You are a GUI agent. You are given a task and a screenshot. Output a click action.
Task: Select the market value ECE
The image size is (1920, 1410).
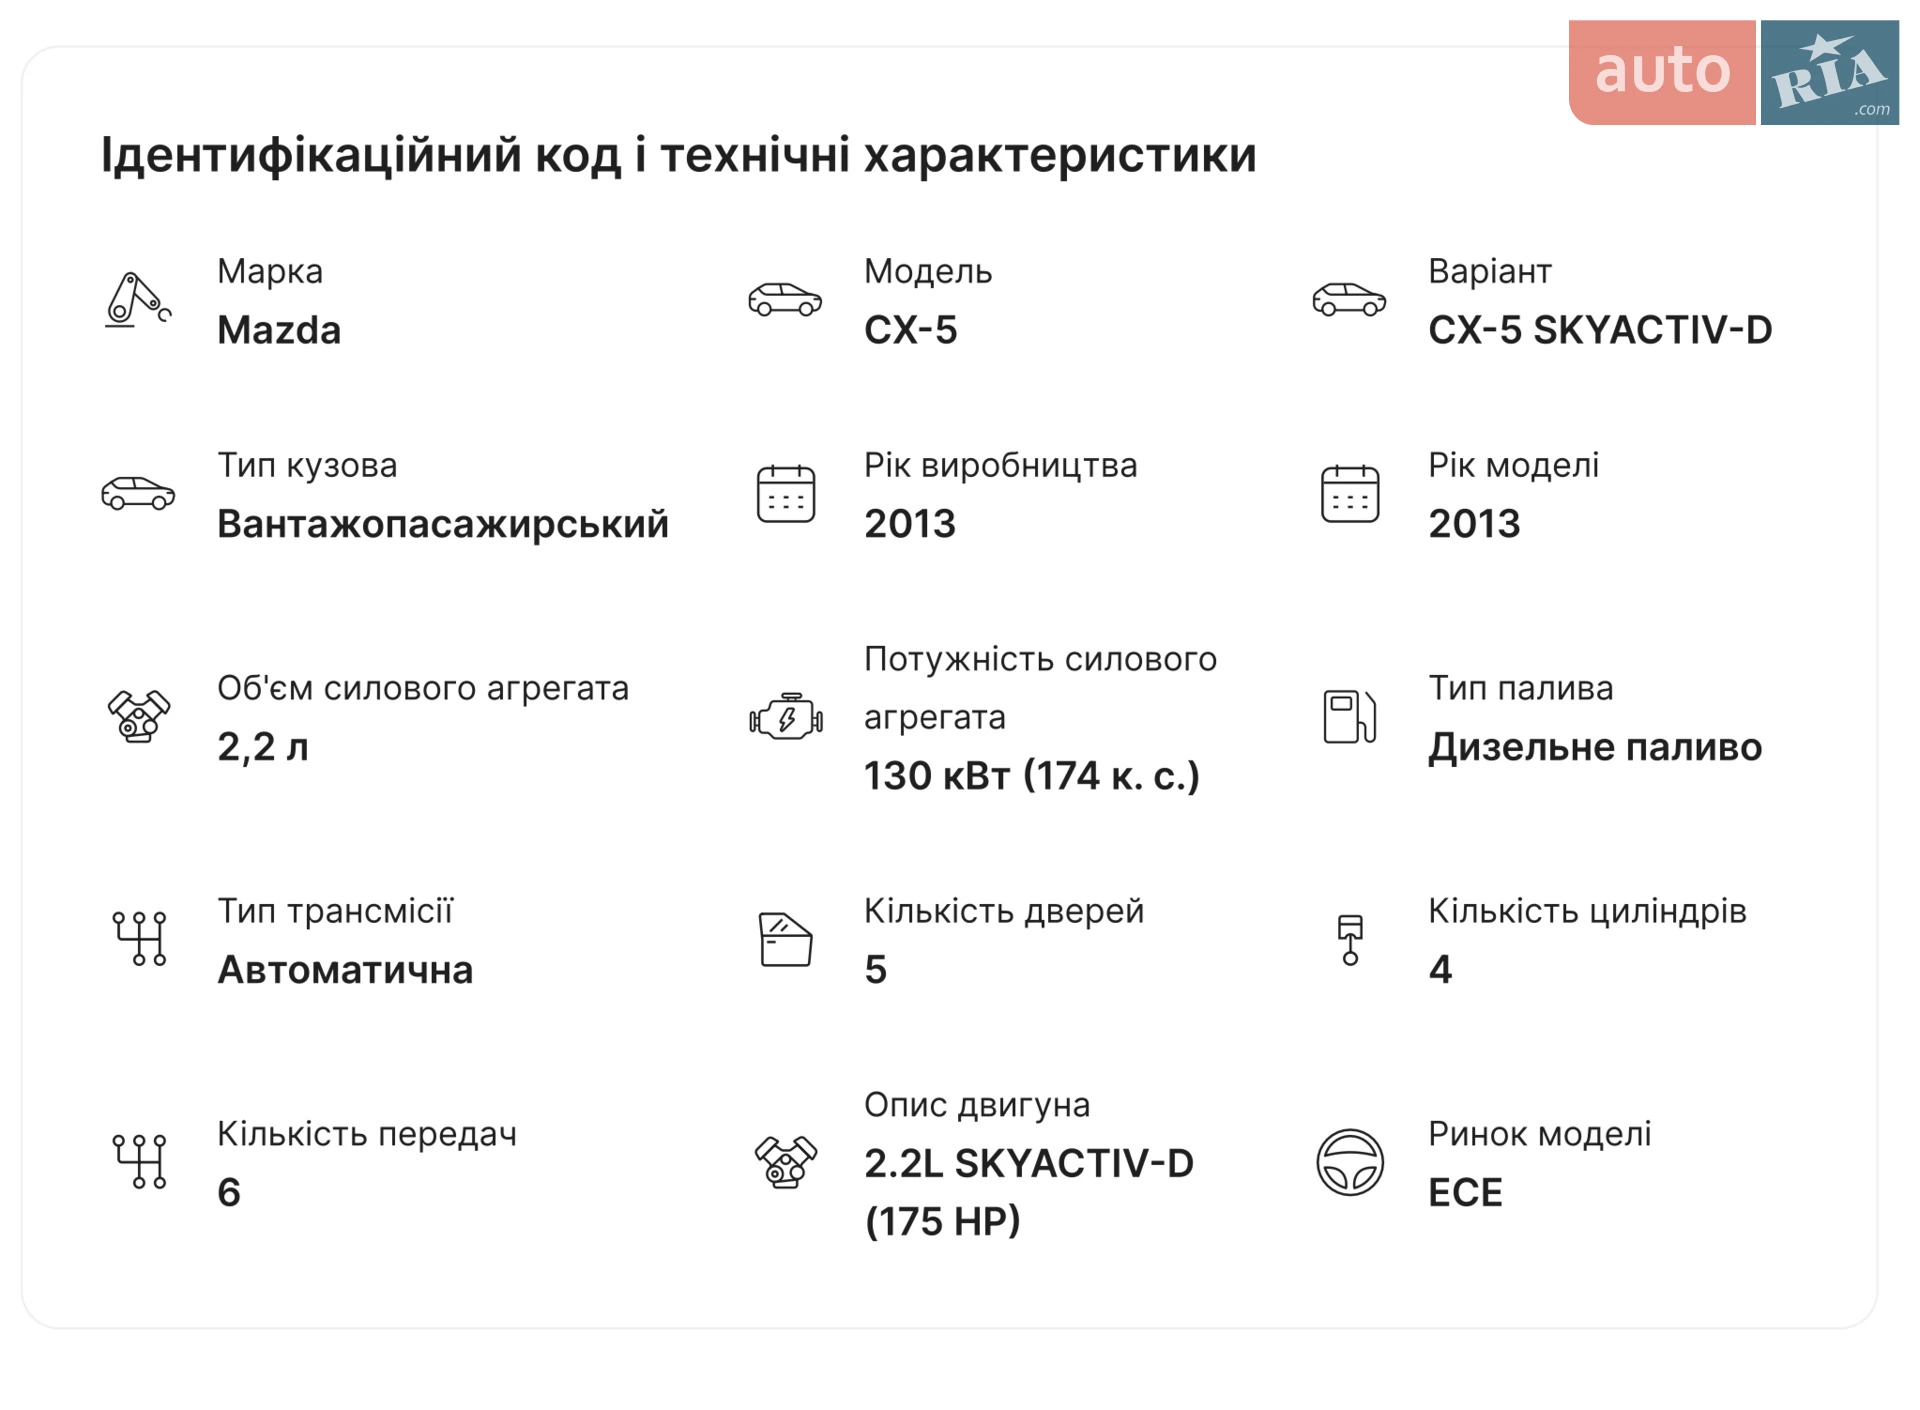(1465, 1193)
